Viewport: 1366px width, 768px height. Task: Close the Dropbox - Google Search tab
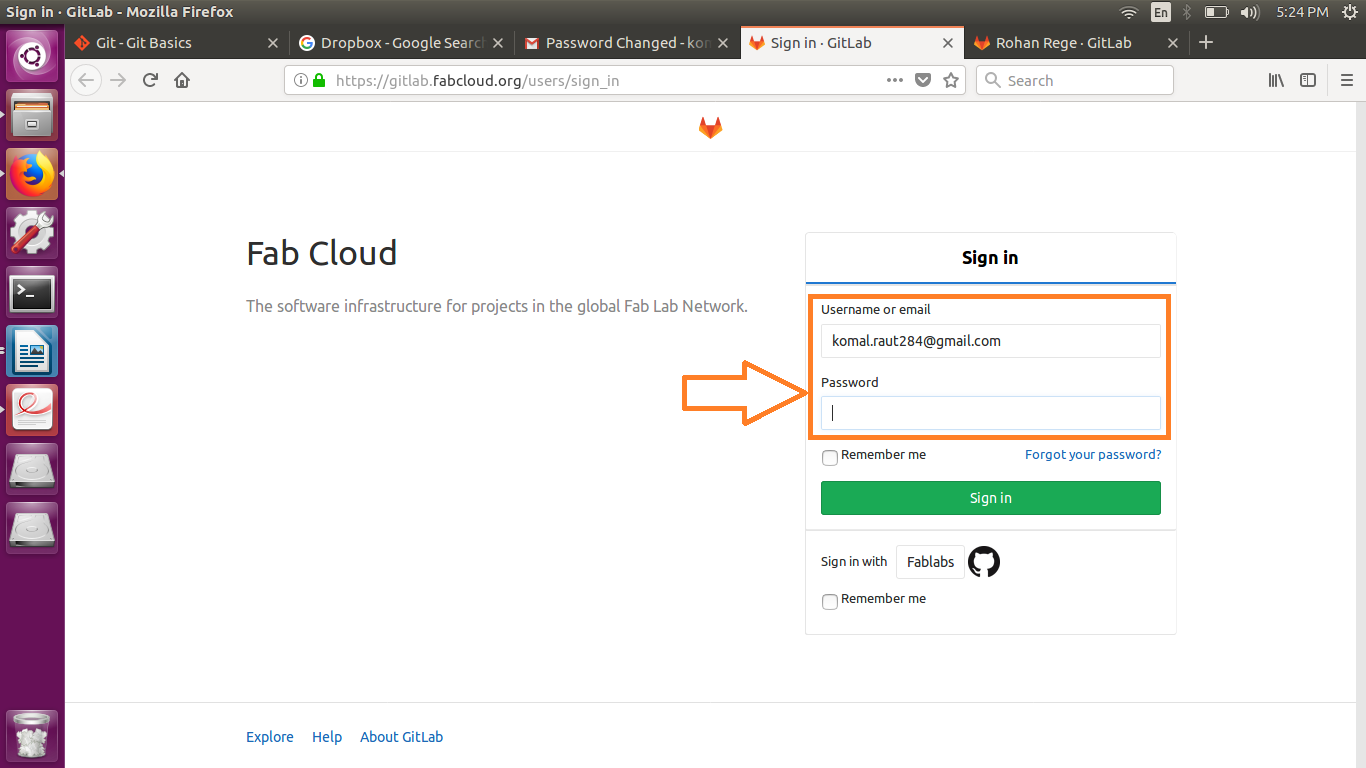(498, 43)
